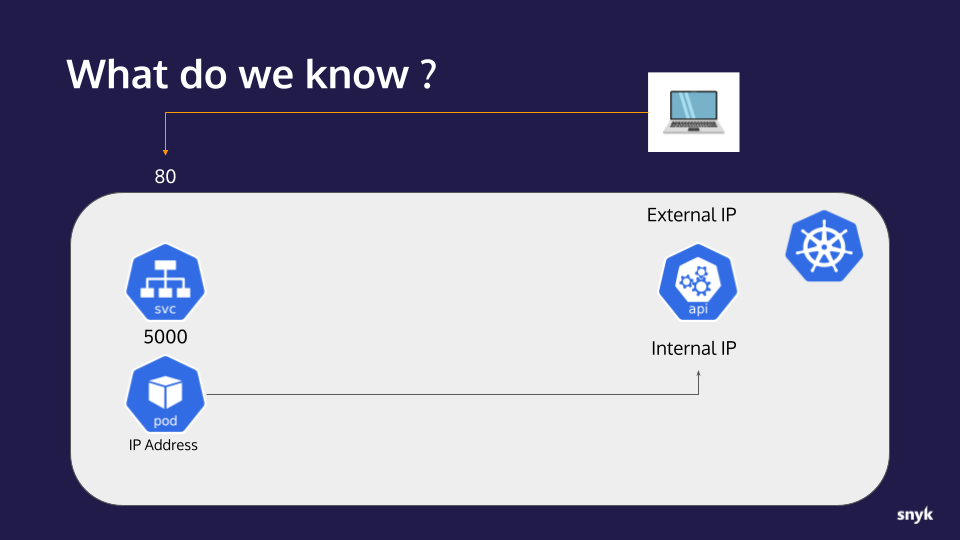Screen dimensions: 960x540
Task: Select the External IP text
Action: coord(691,215)
